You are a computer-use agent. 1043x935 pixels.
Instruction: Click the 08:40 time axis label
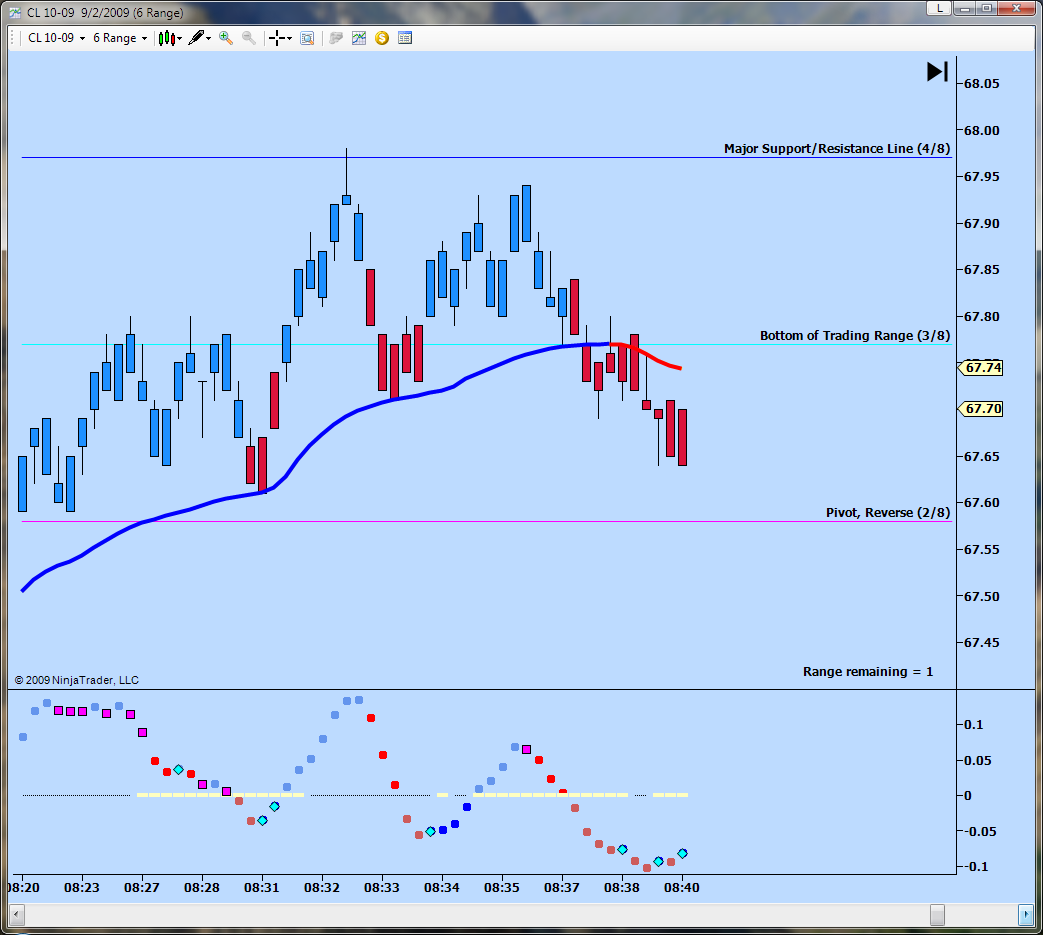click(682, 887)
